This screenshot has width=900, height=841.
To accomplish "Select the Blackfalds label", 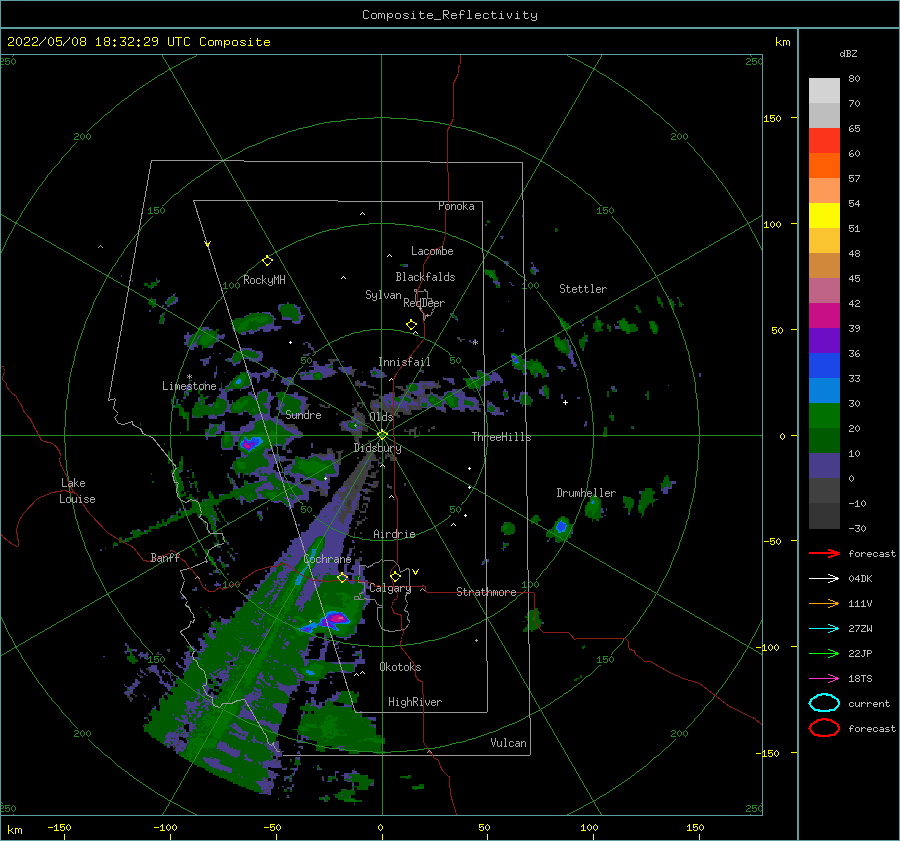I will (425, 277).
